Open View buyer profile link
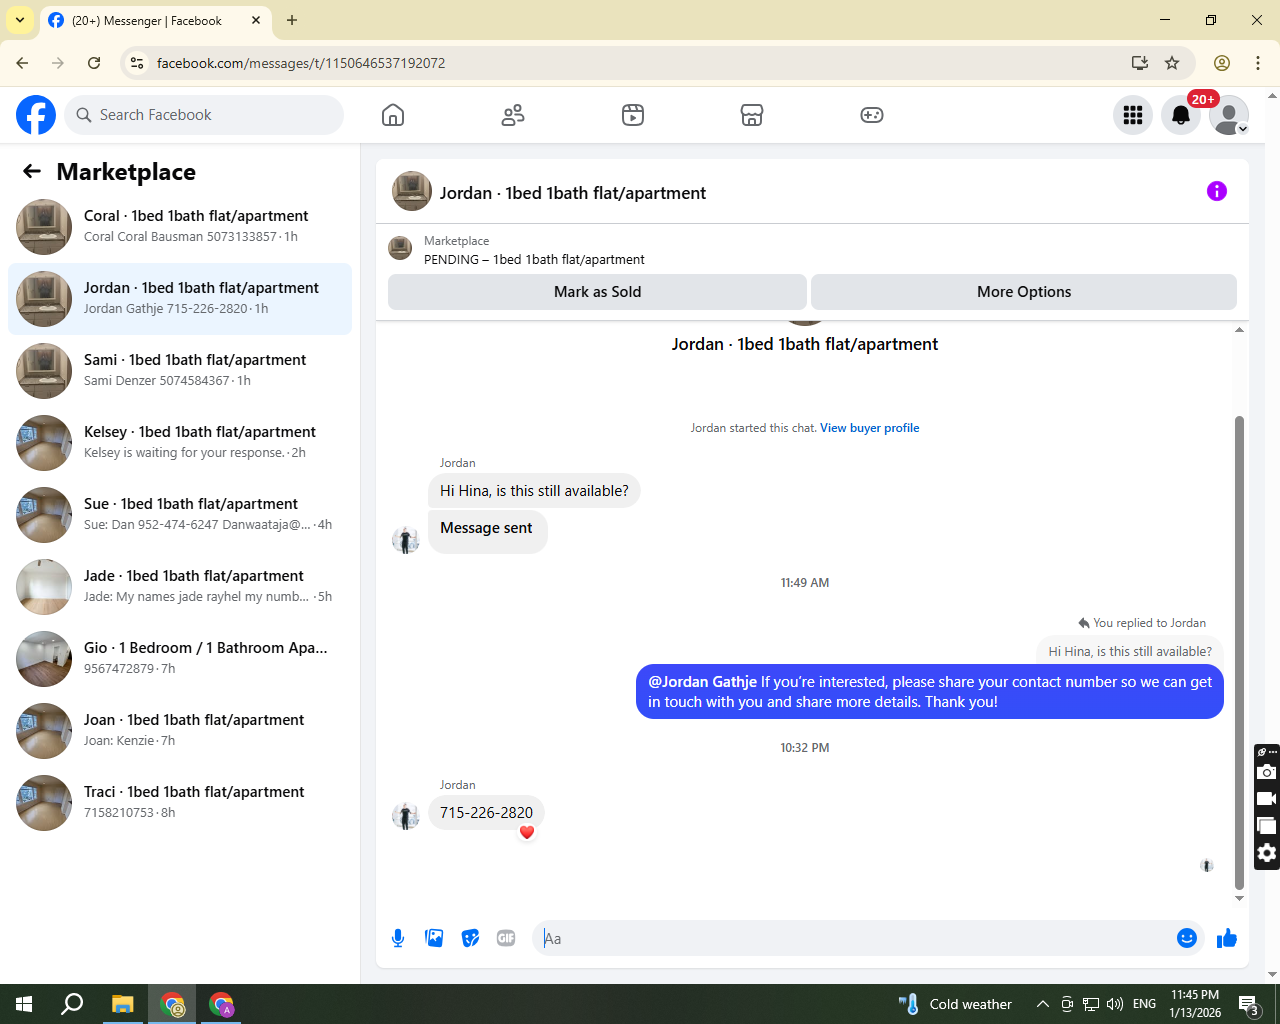Viewport: 1280px width, 1024px height. pos(869,428)
